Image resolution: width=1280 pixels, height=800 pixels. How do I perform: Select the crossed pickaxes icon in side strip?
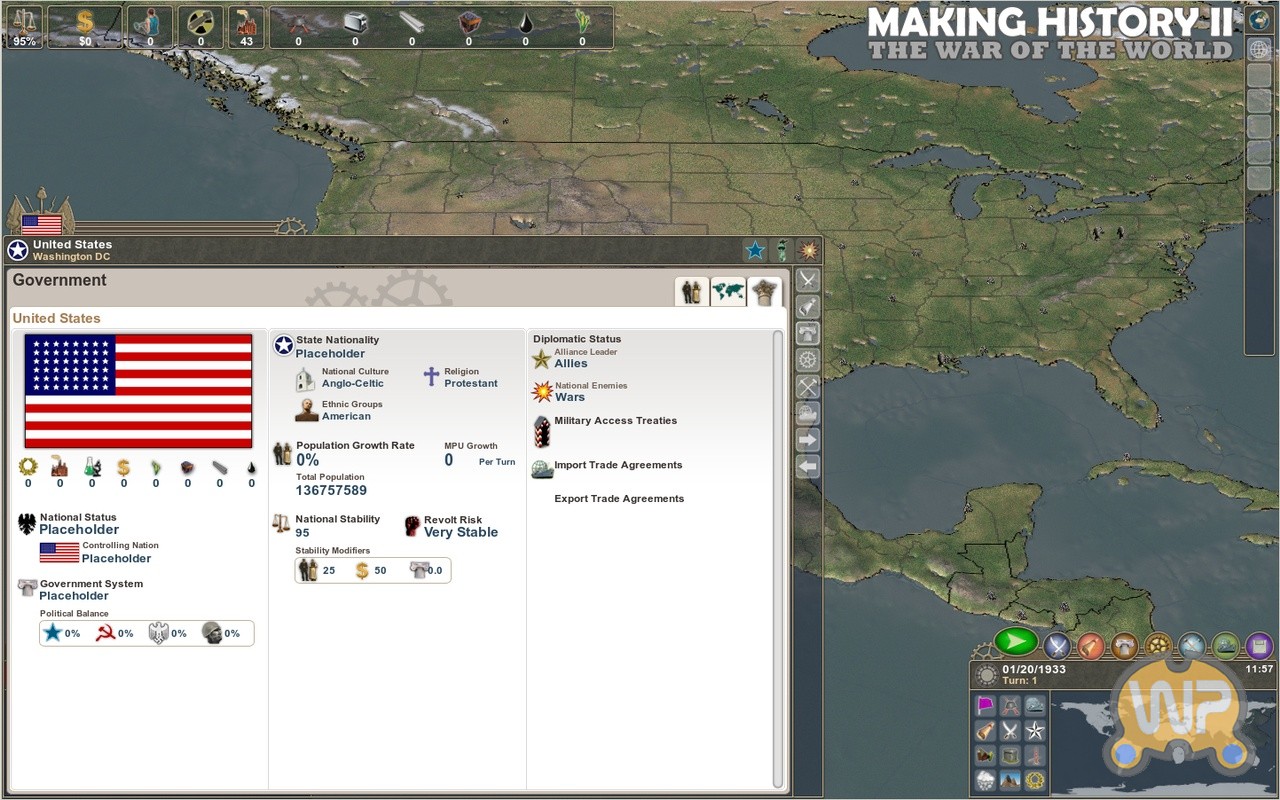[807, 386]
